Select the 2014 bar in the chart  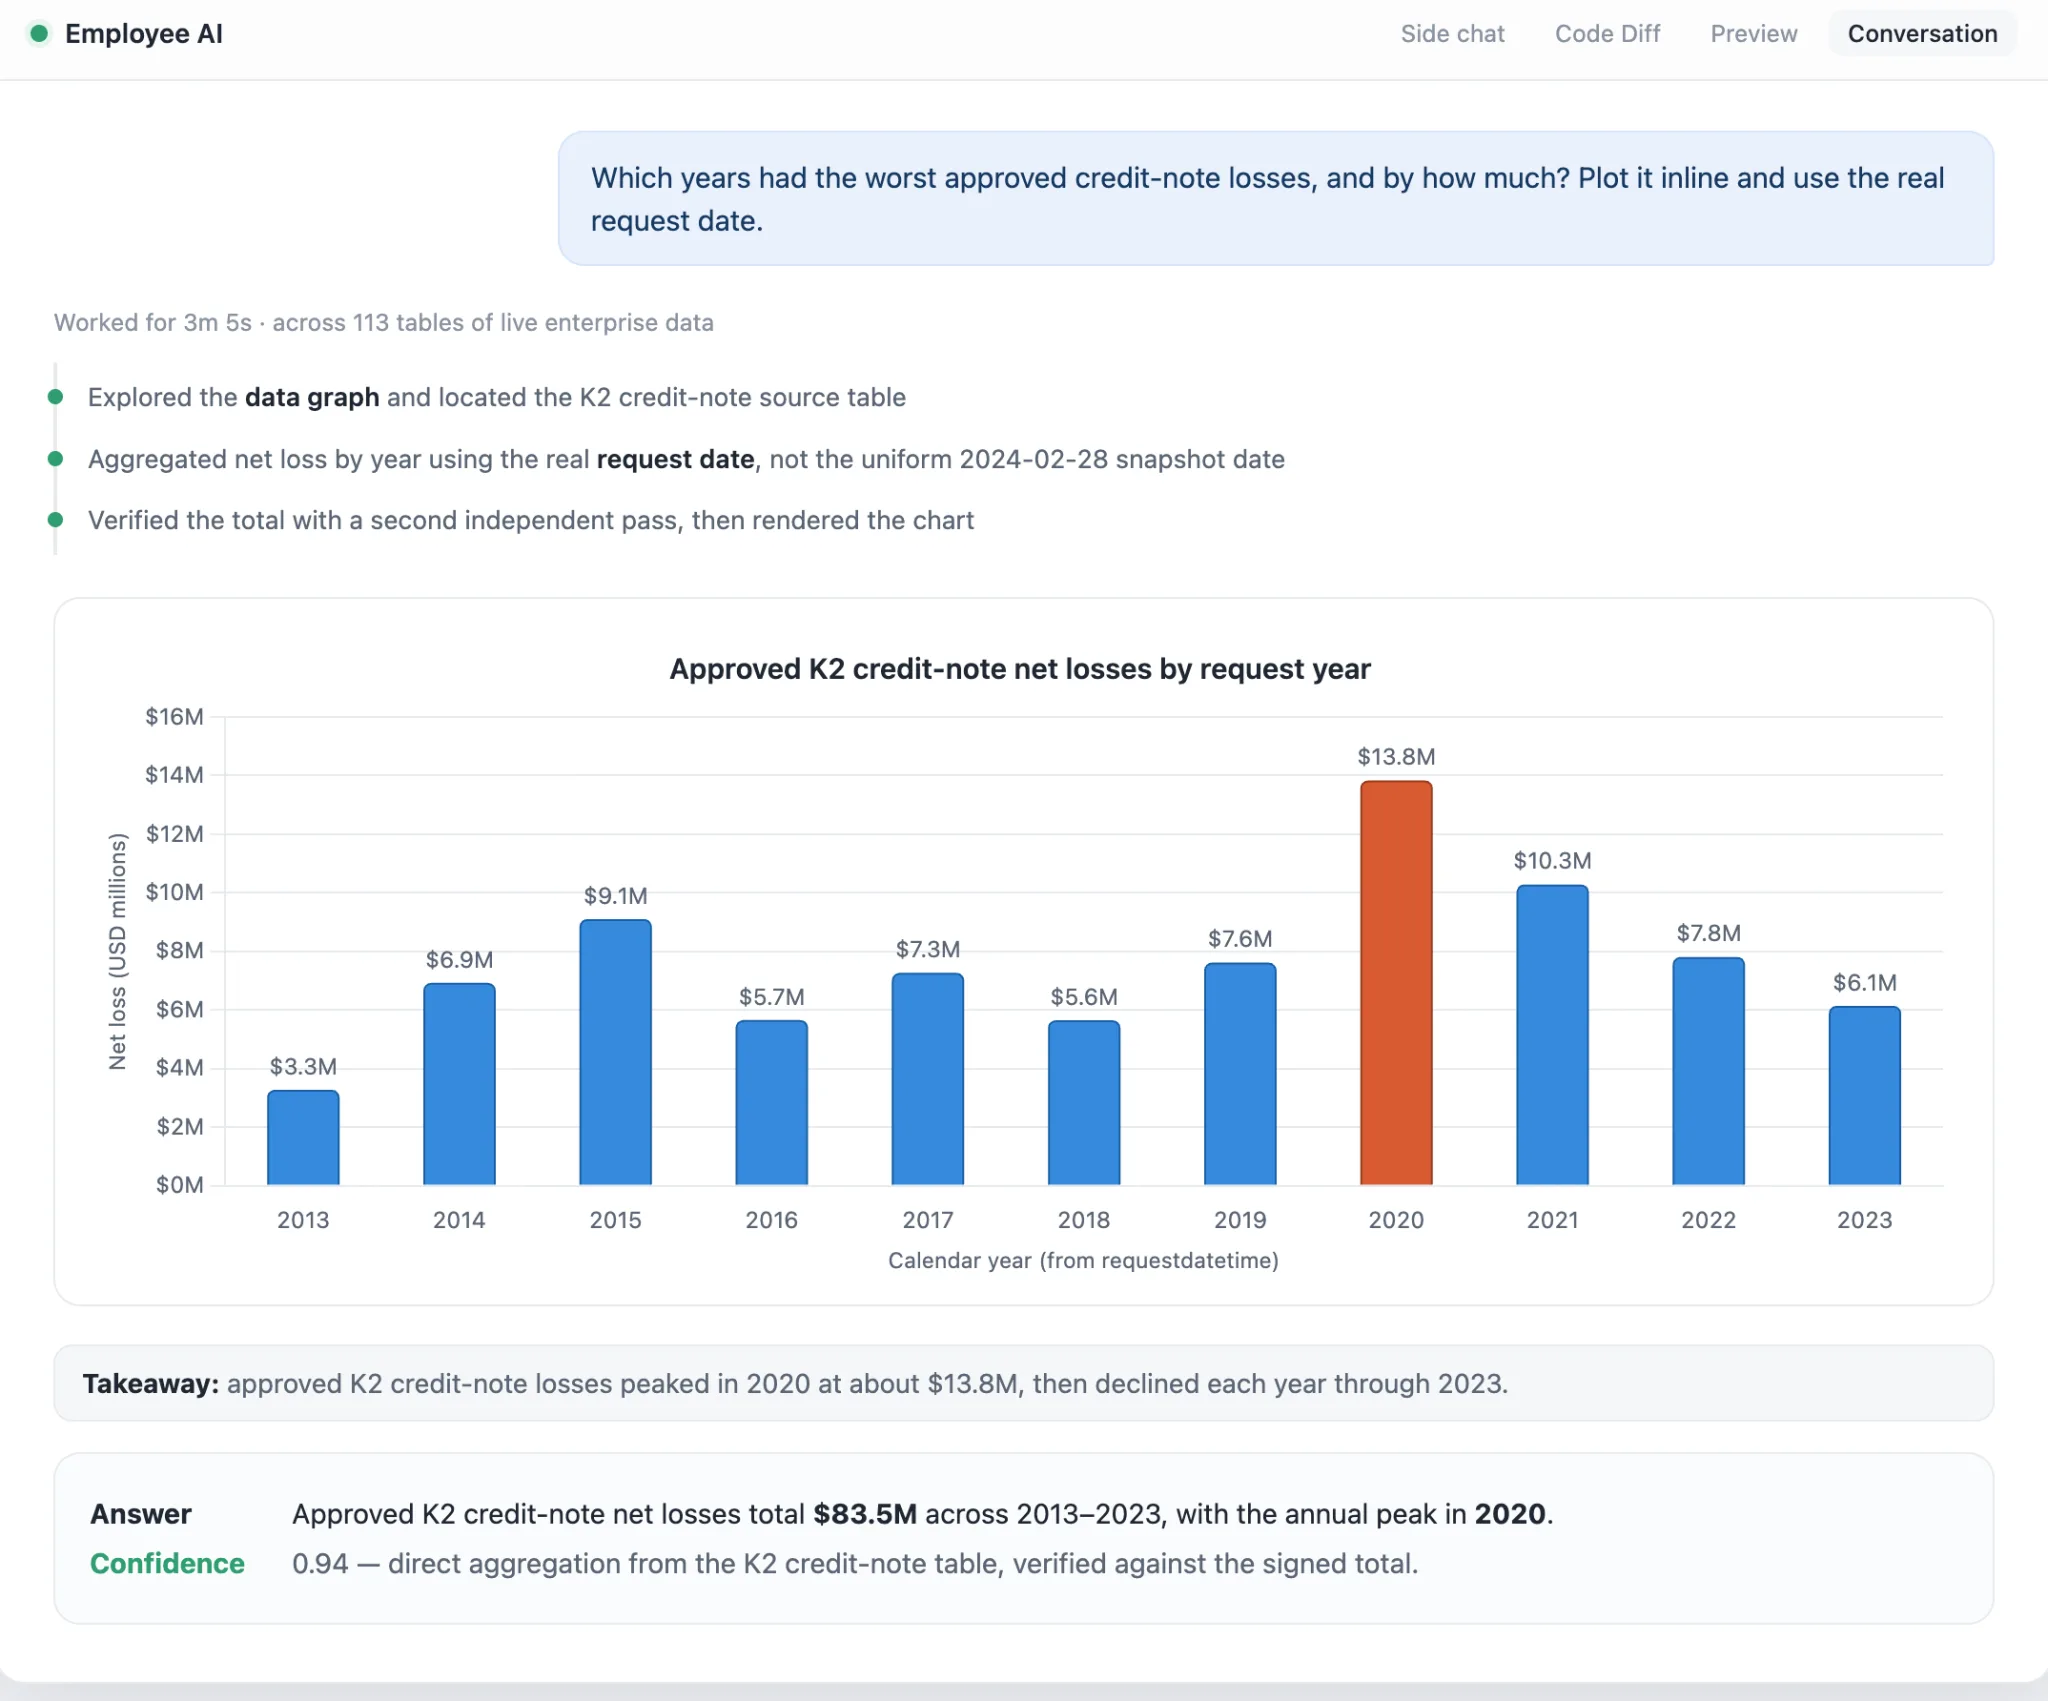[459, 1085]
